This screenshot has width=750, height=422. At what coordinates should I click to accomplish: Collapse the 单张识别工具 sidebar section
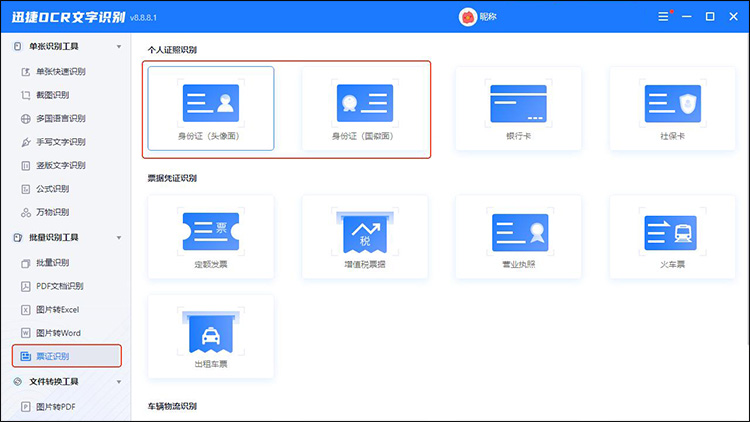click(119, 47)
